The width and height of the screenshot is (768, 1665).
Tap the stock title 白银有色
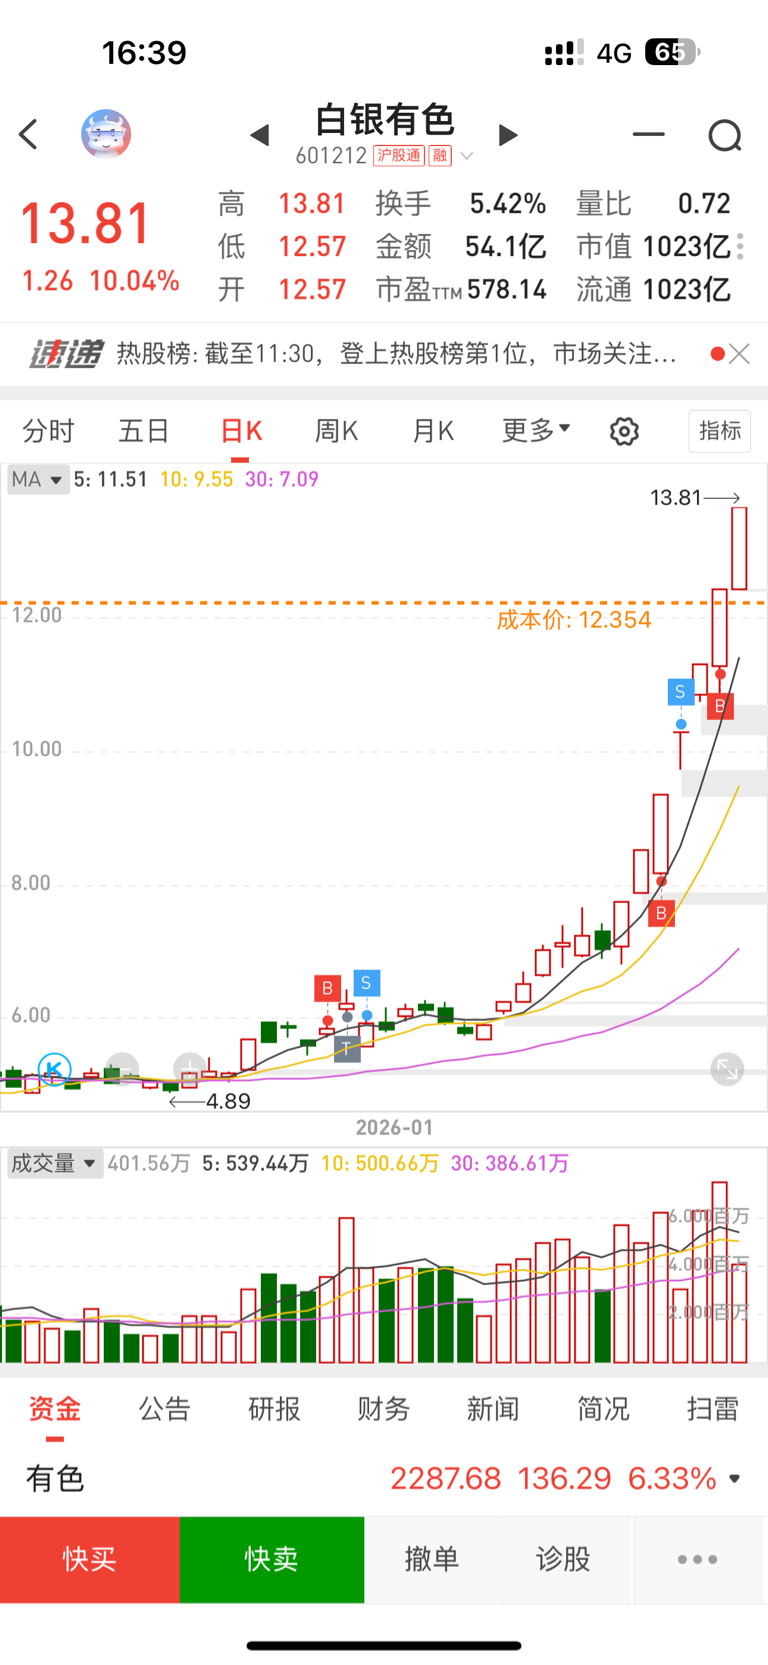(385, 120)
